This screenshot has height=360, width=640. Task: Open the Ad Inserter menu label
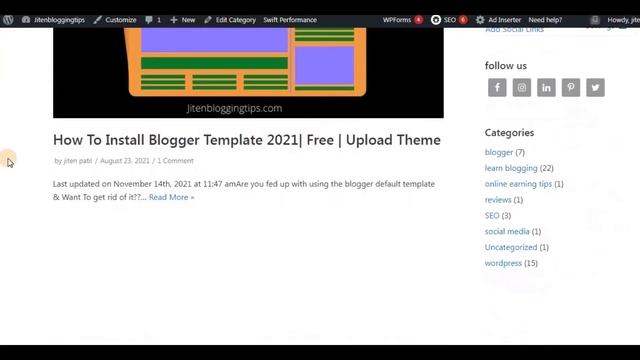click(x=504, y=20)
